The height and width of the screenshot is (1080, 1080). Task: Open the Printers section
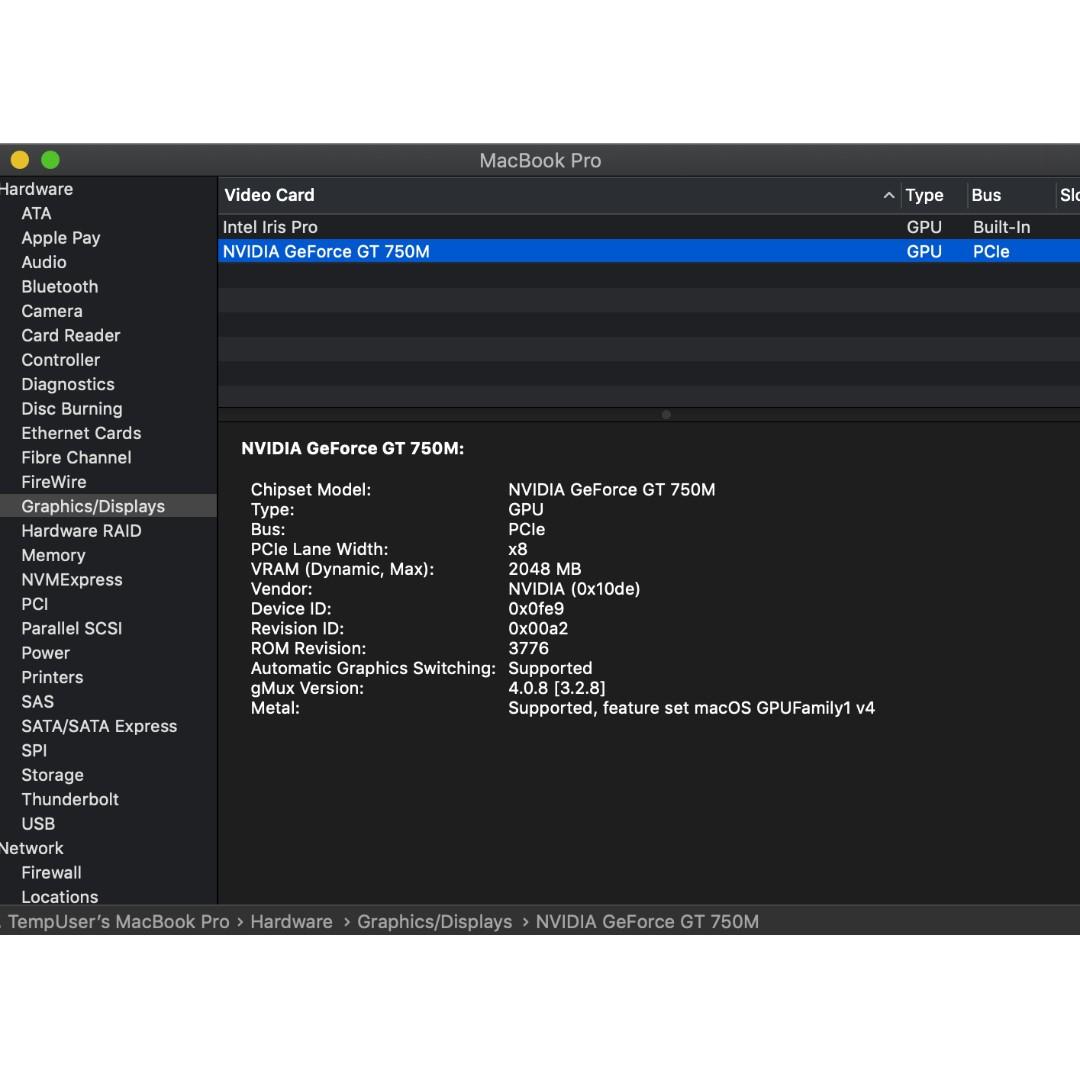[x=52, y=678]
